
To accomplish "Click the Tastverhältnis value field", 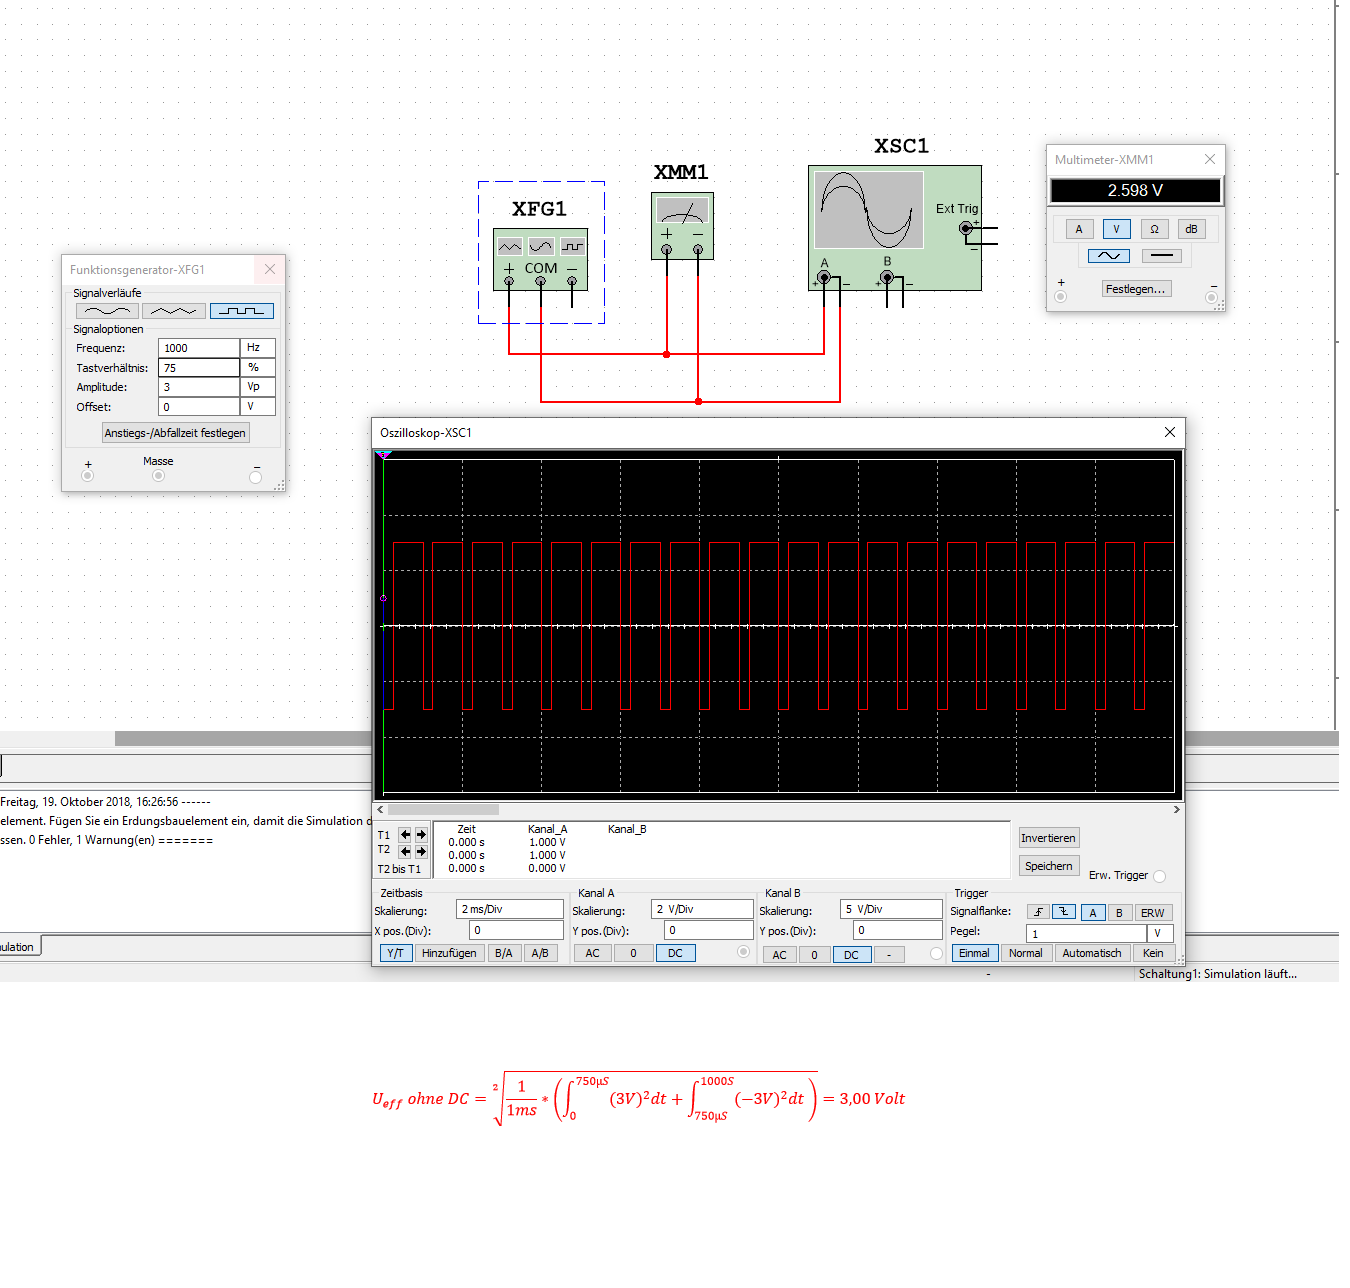I will [199, 368].
